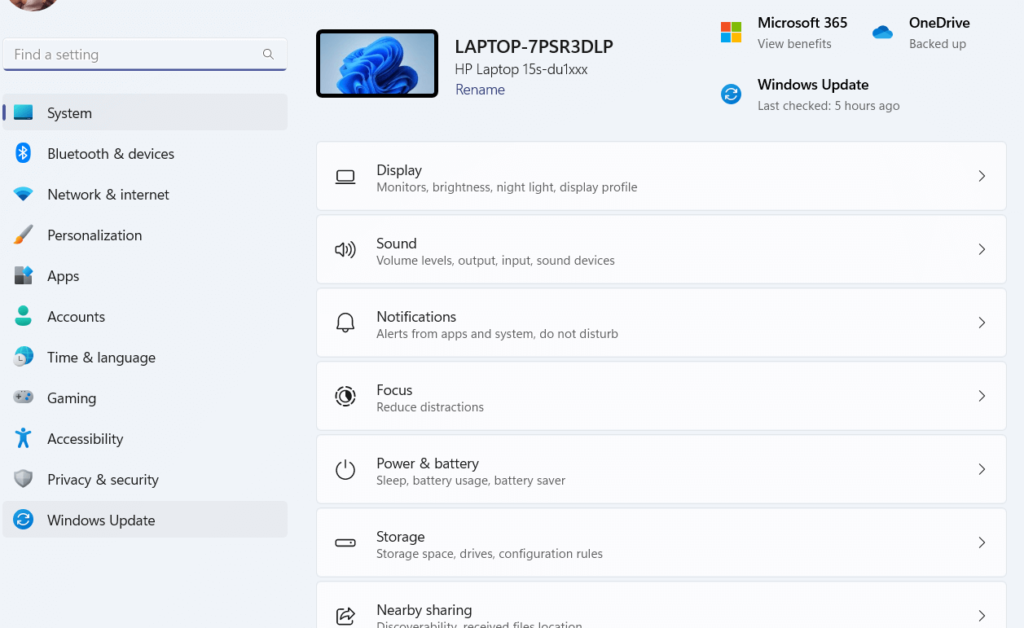Viewport: 1024px width, 628px height.
Task: Click the Windows Update sidebar sync icon
Action: pos(24,520)
